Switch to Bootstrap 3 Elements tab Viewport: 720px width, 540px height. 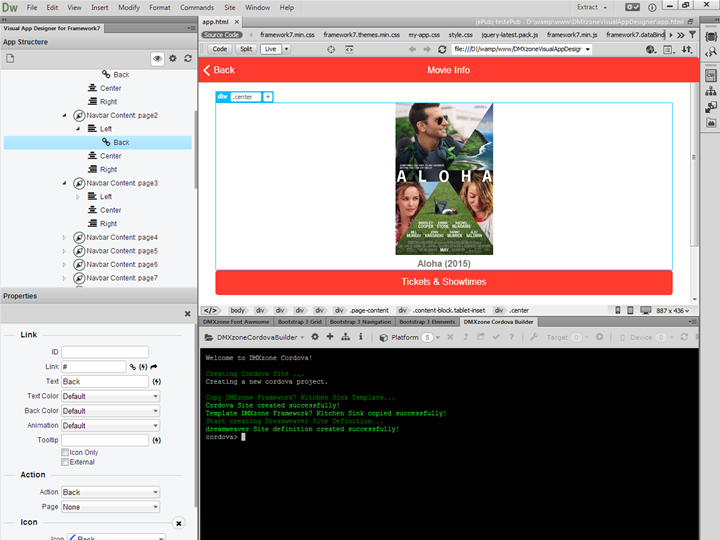coord(427,322)
